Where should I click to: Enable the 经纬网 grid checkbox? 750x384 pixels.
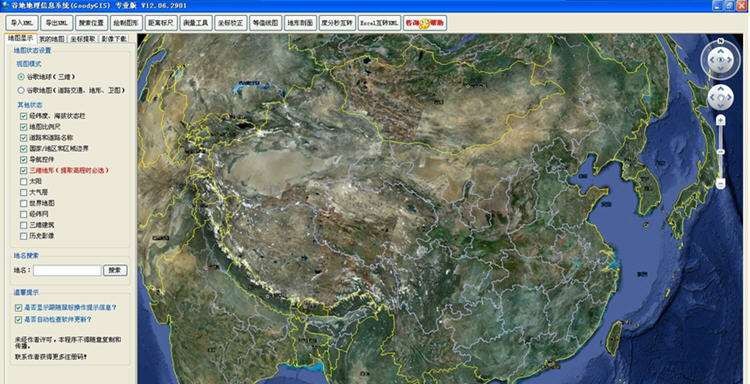tap(23, 214)
